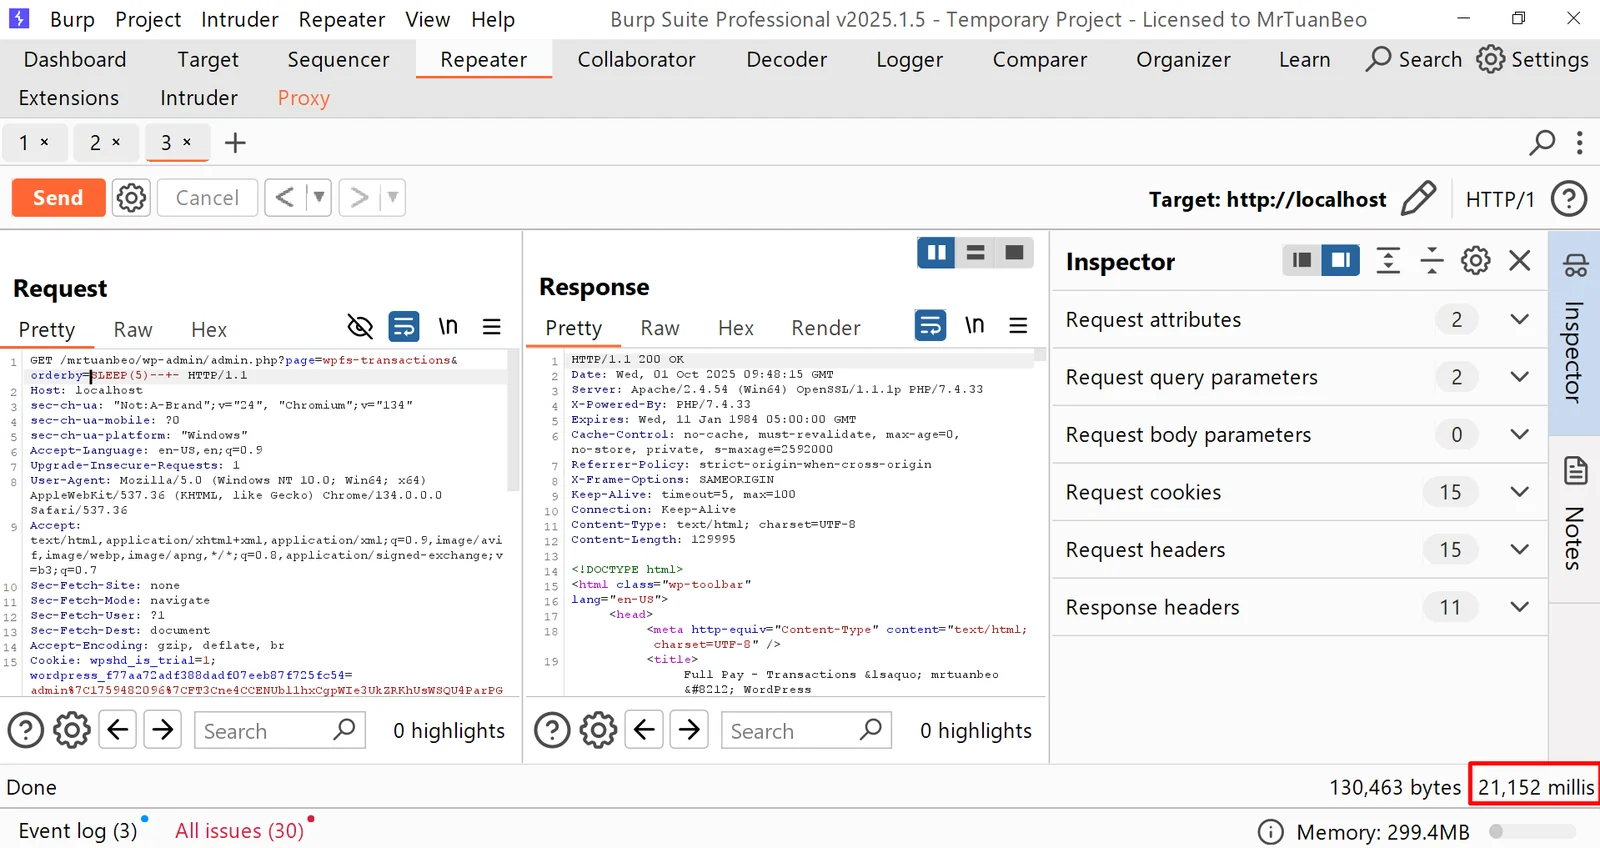
Task: Close Repeater tab 3
Action: (x=187, y=142)
